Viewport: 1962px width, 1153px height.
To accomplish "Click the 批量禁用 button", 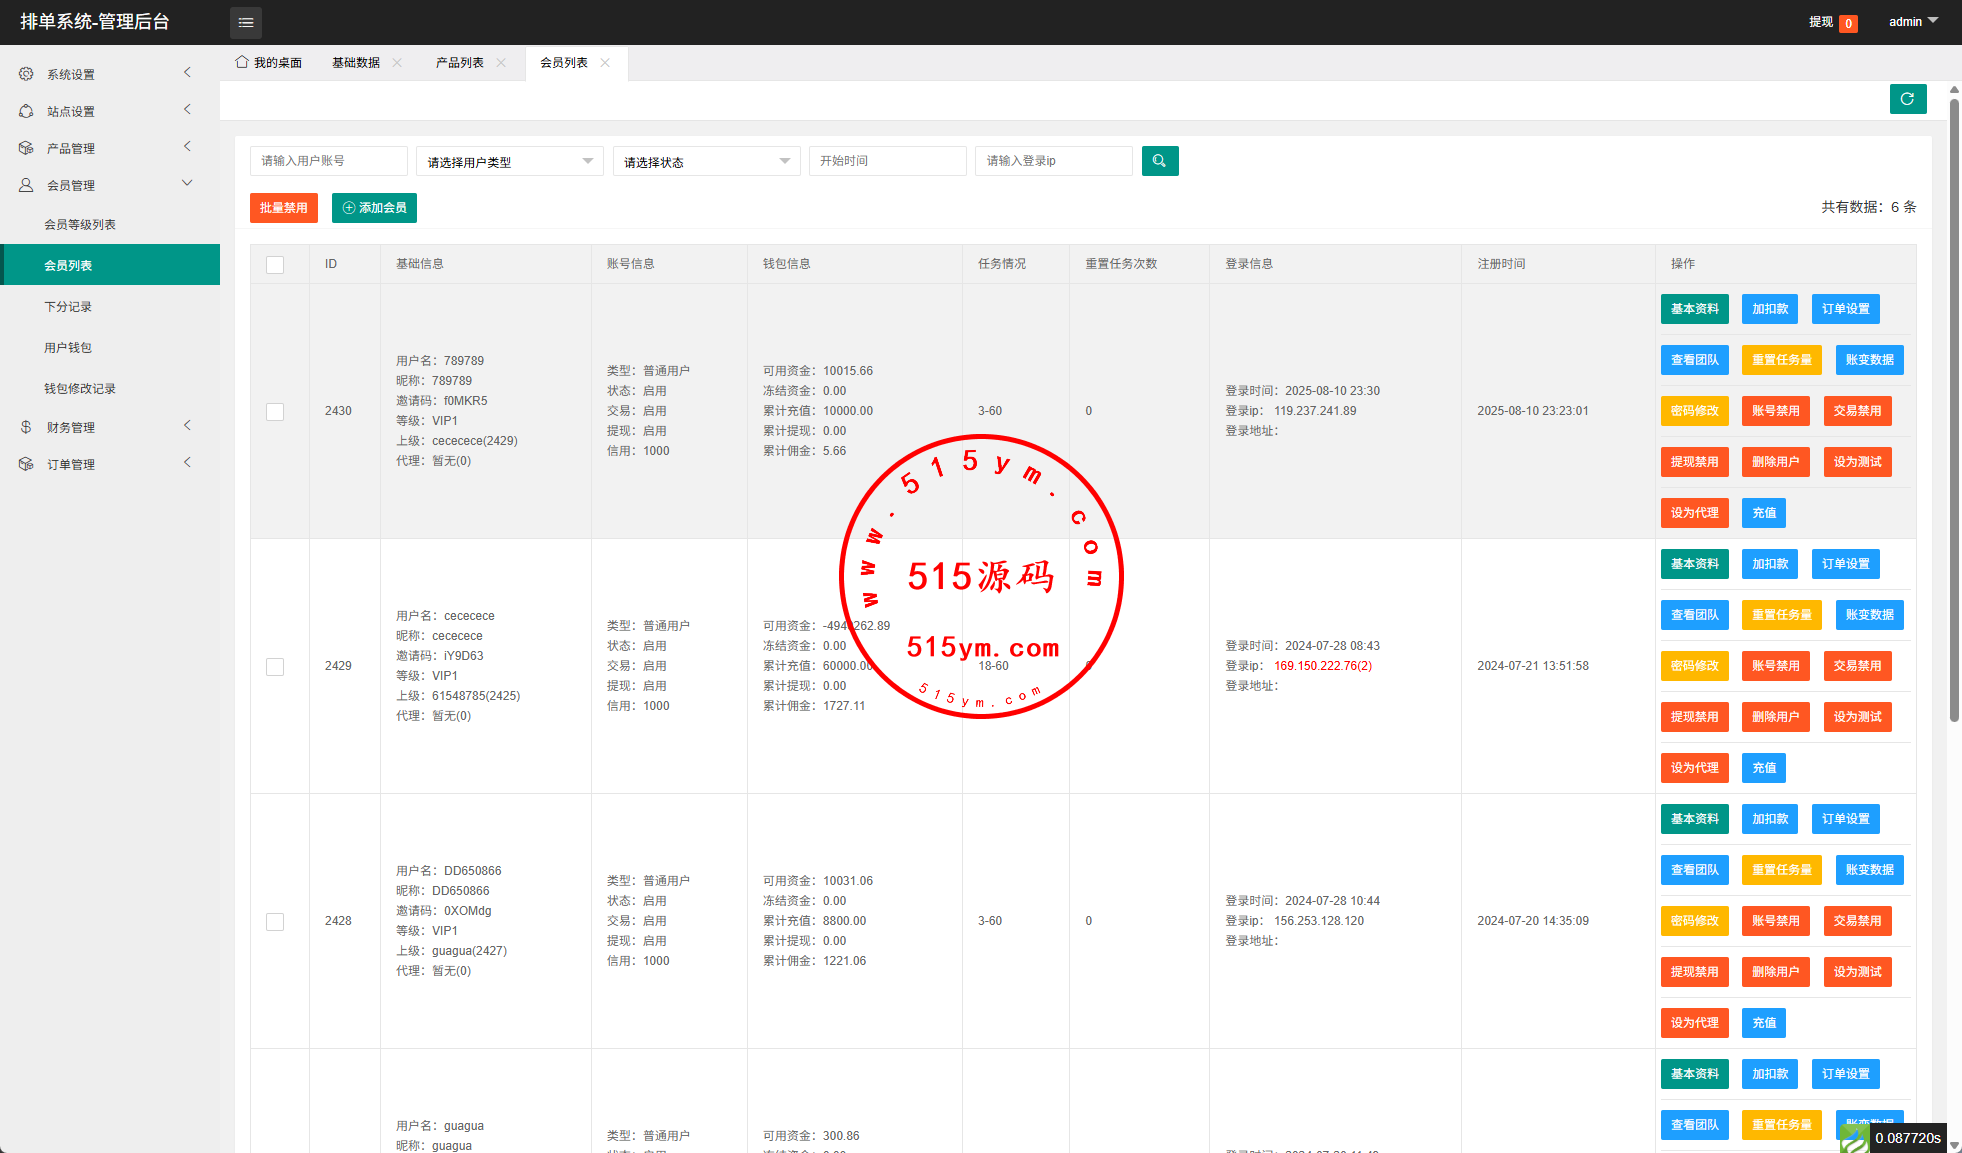I will click(x=284, y=208).
